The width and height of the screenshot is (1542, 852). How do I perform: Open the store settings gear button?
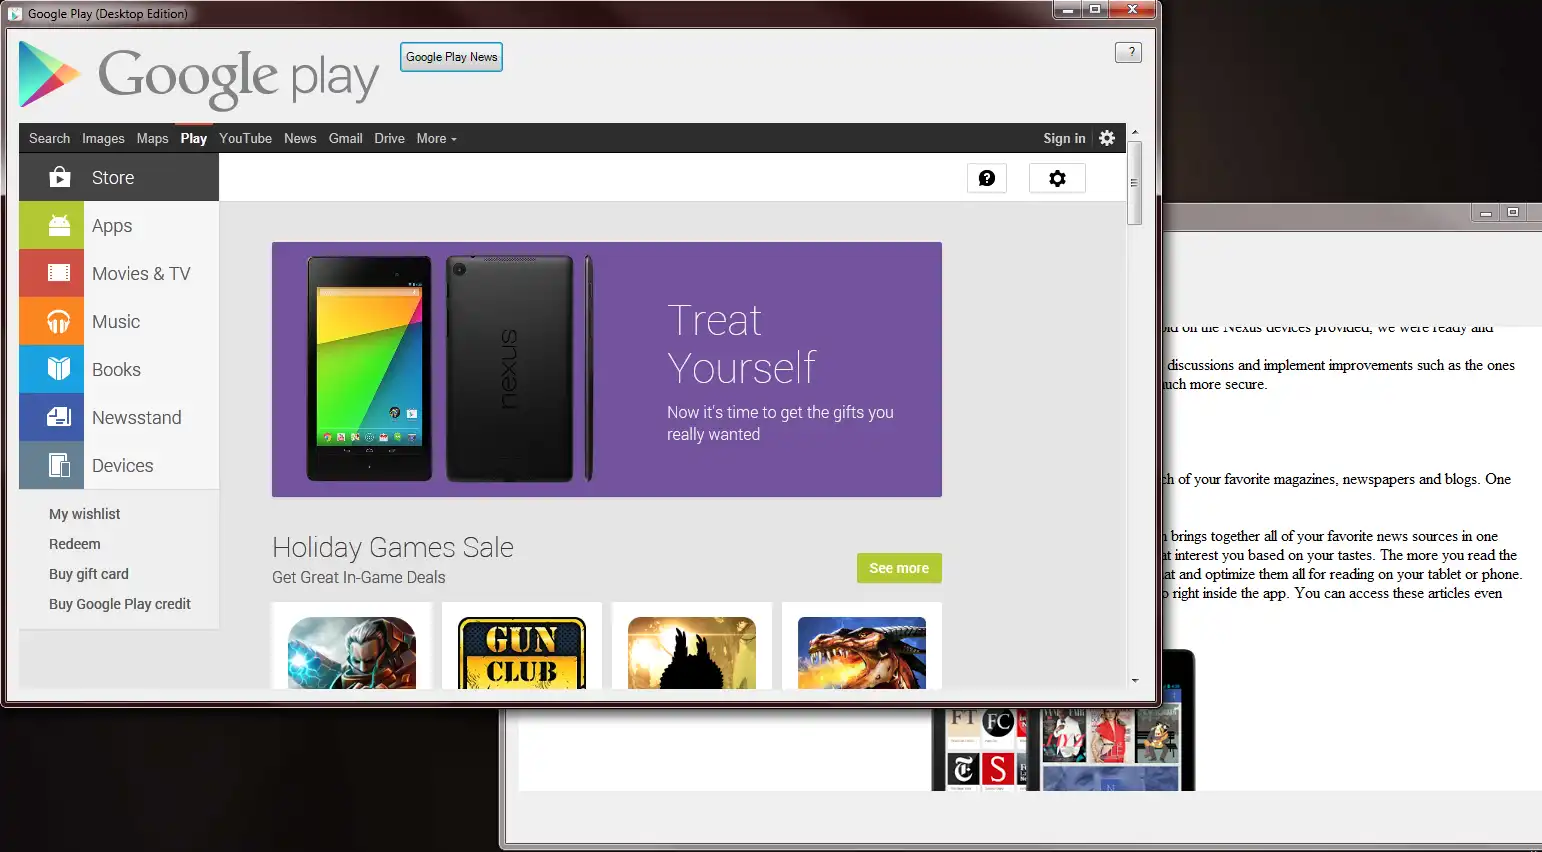(x=1057, y=178)
